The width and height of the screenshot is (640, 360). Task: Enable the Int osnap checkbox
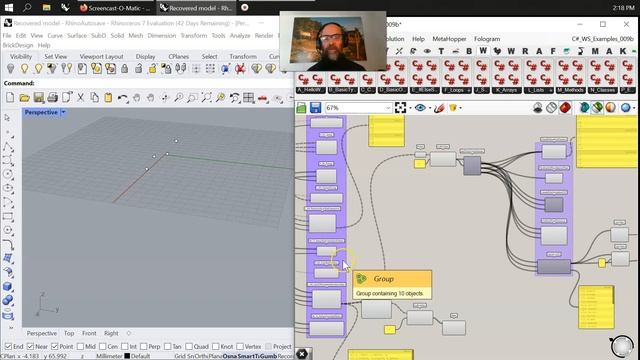[x=124, y=347]
